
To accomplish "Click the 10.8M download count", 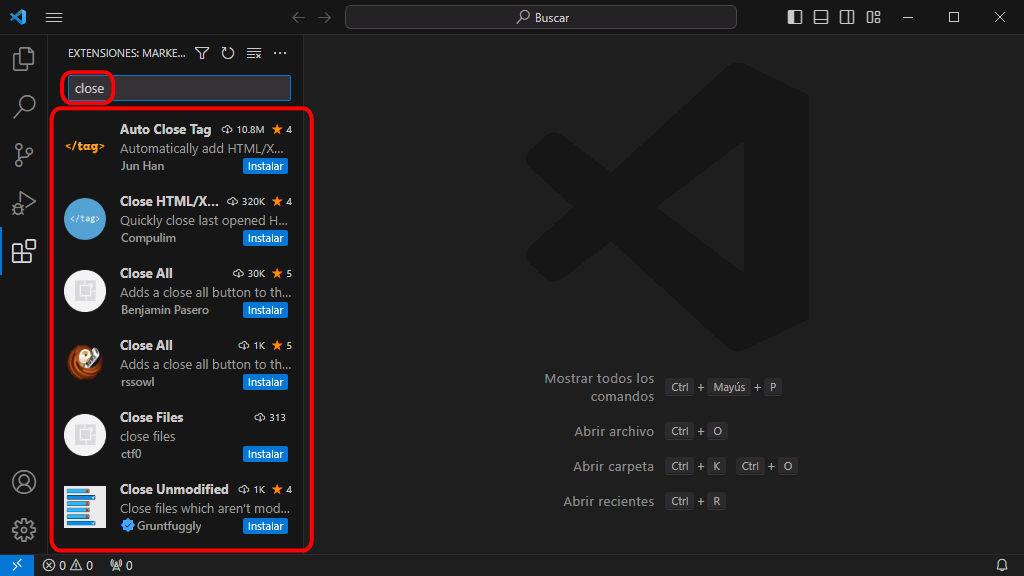I will [x=243, y=129].
